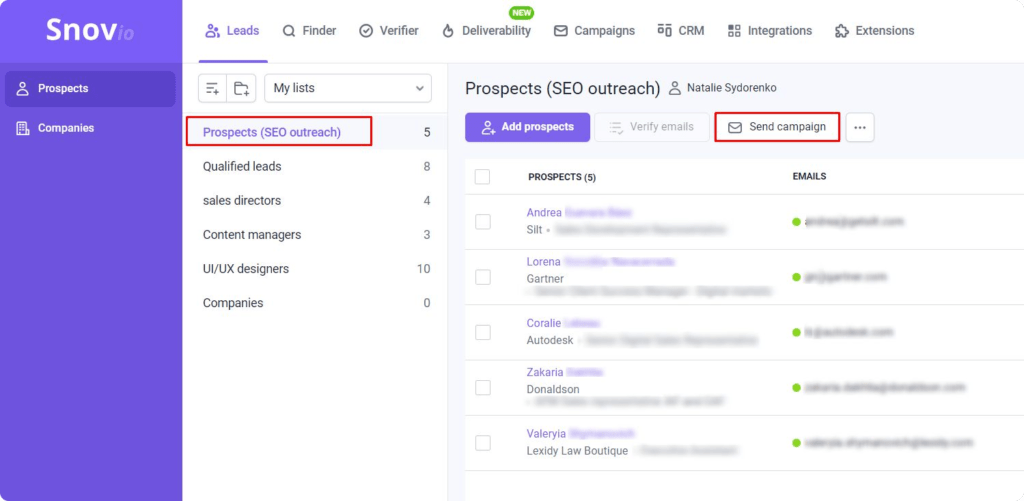1024x501 pixels.
Task: Open Zakaria's prospect profile link
Action: pos(564,372)
